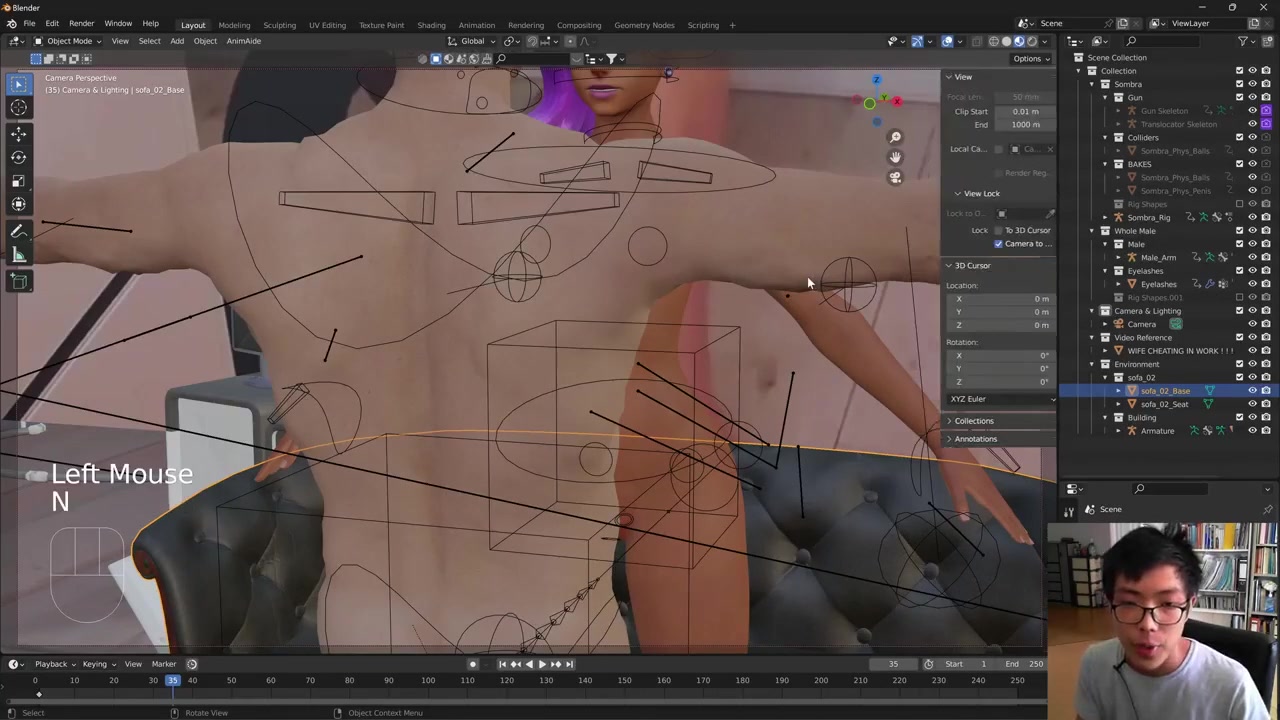Click the current frame number field

893,664
